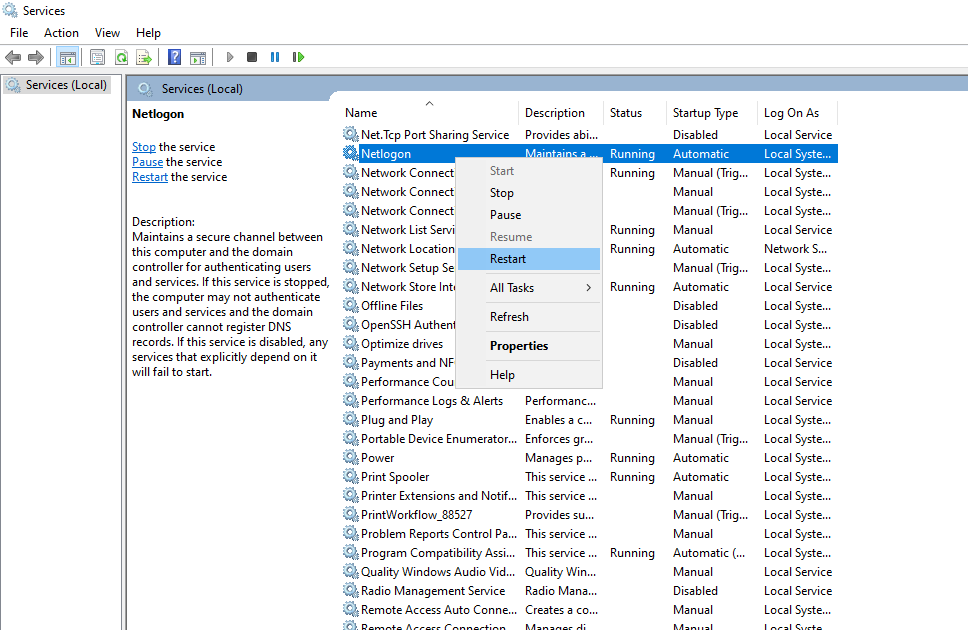The width and height of the screenshot is (968, 630).
Task: Choose Refresh in the context menu
Action: (x=529, y=317)
